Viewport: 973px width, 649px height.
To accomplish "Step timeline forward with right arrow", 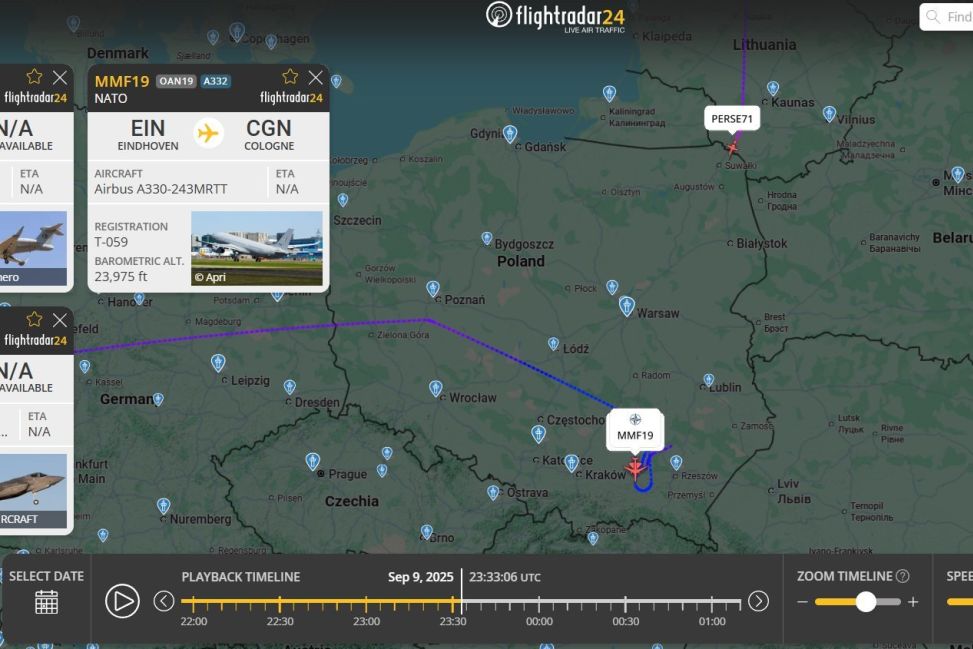I will 758,601.
